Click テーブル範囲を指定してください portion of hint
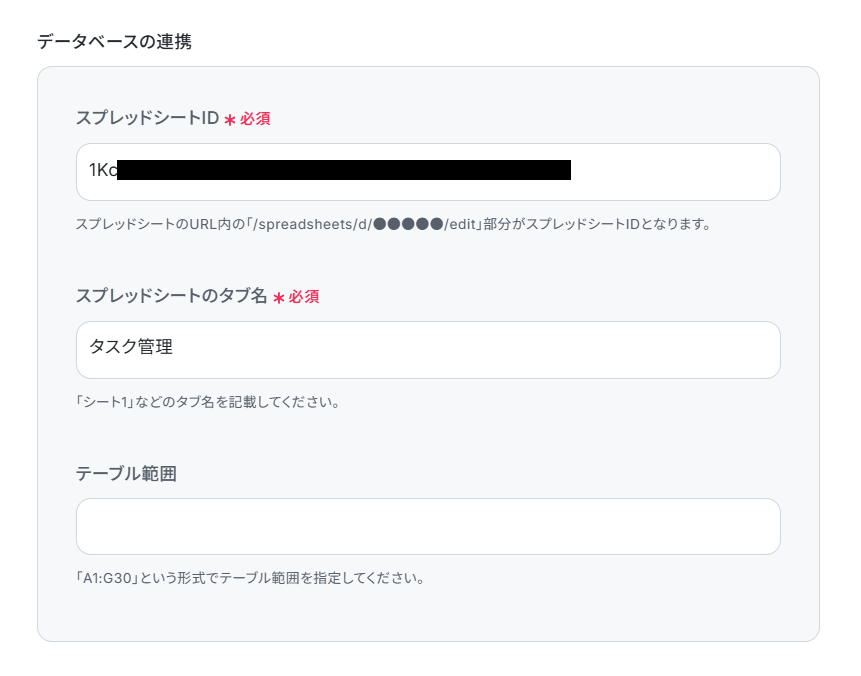 coord(315,578)
